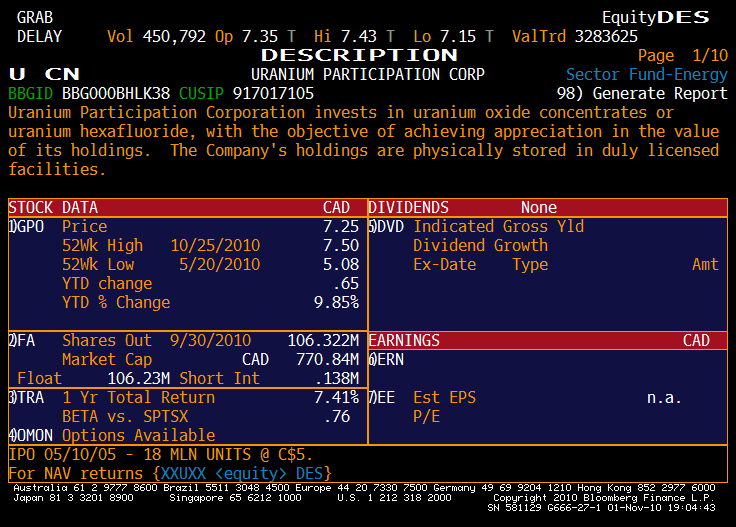Screen dimensions: 736x527
Task: Click the Dividend Growth label
Action: coord(480,245)
